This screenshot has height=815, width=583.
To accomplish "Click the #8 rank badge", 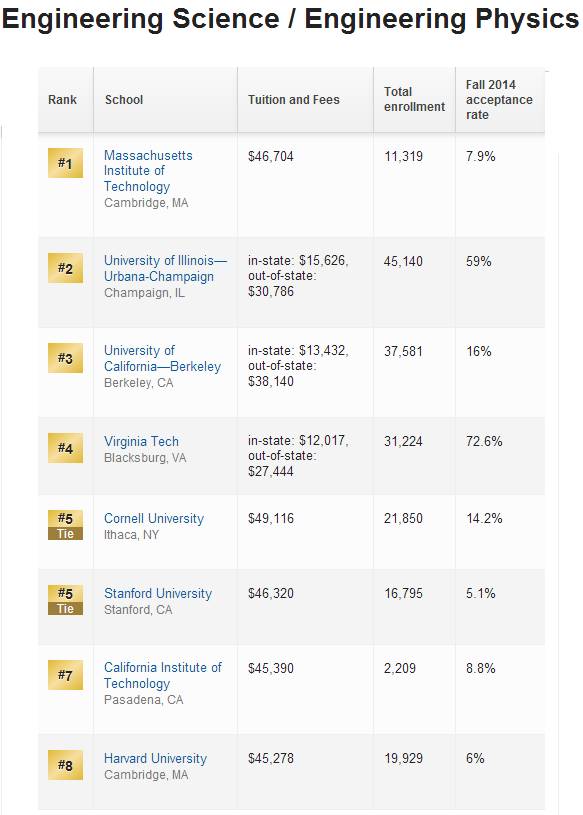I will tap(65, 765).
